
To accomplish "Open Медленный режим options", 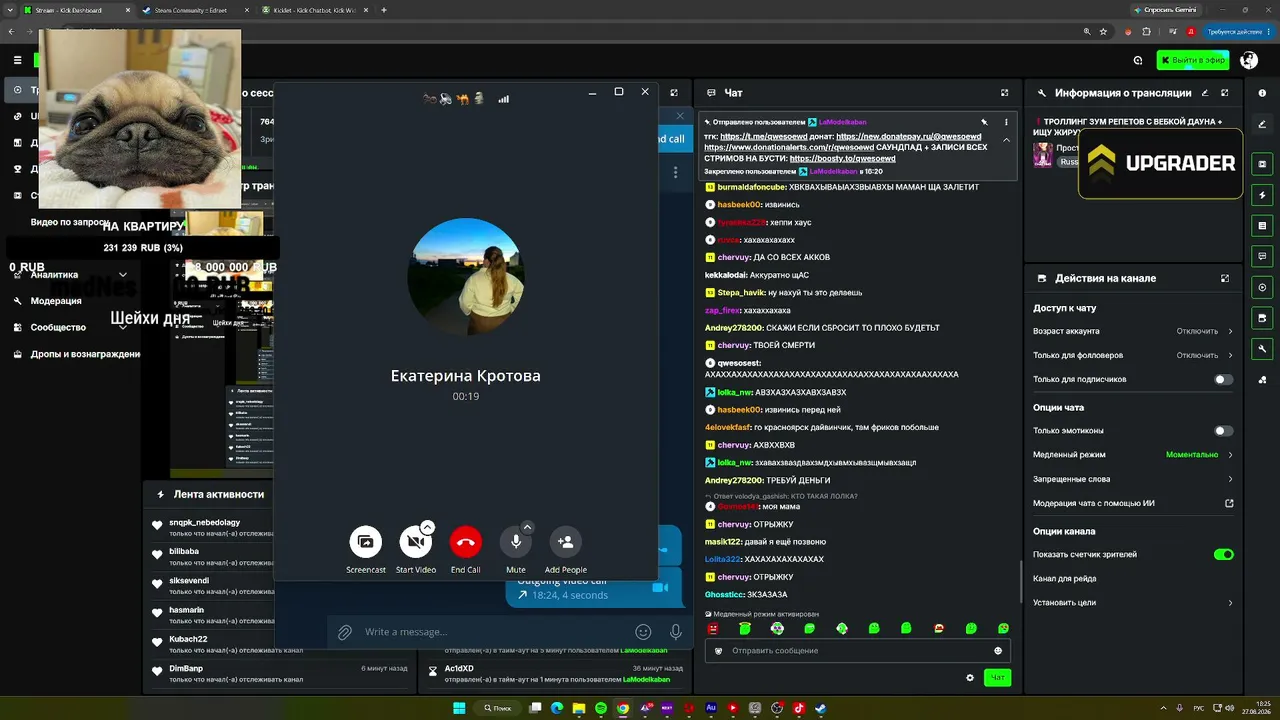I will pyautogui.click(x=1133, y=455).
